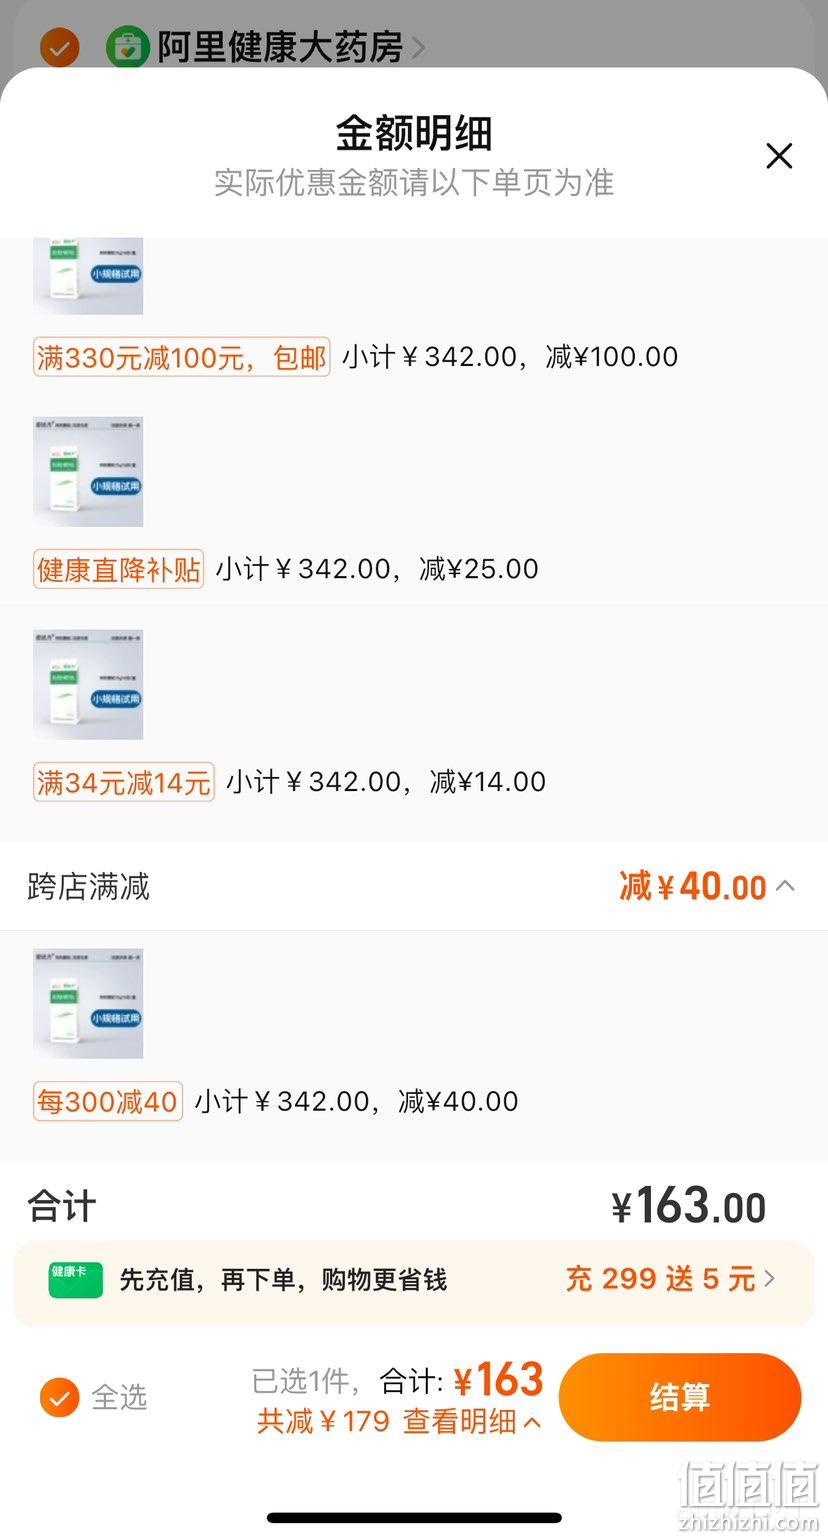Tap the 先充值，再下单 banner text
This screenshot has height=1540, width=828.
pyautogui.click(x=283, y=1280)
